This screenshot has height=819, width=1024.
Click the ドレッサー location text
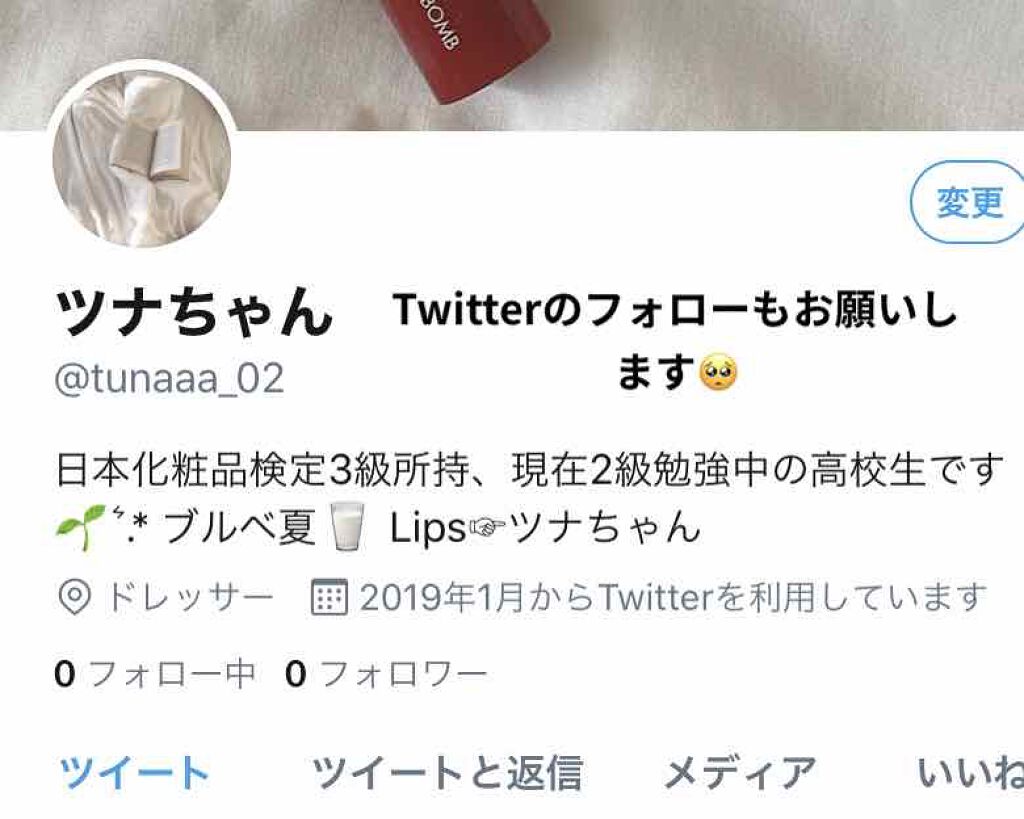189,596
